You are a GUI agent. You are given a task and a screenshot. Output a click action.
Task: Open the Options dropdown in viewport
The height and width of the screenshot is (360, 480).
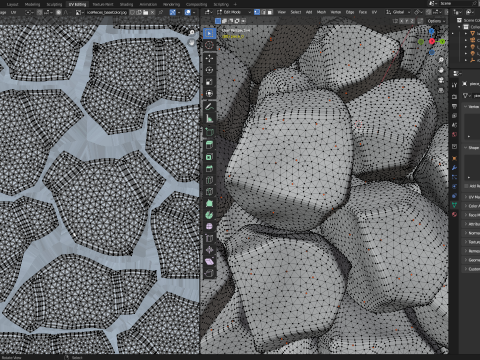click(x=436, y=21)
